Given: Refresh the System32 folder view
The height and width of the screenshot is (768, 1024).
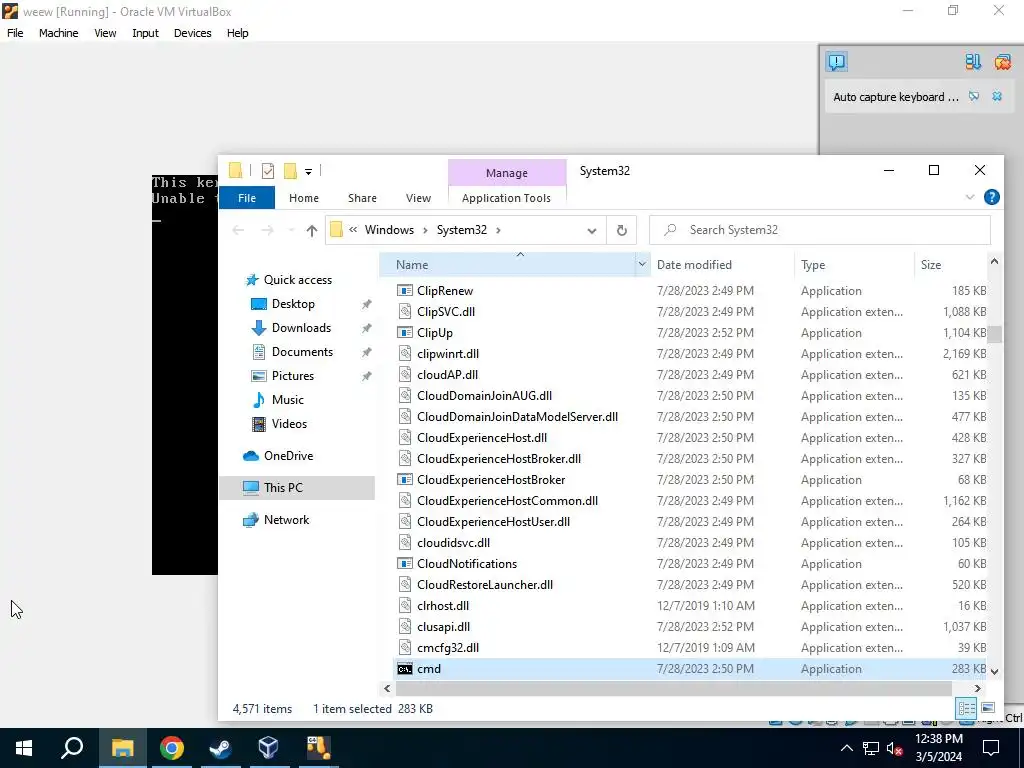Looking at the screenshot, I should [622, 230].
